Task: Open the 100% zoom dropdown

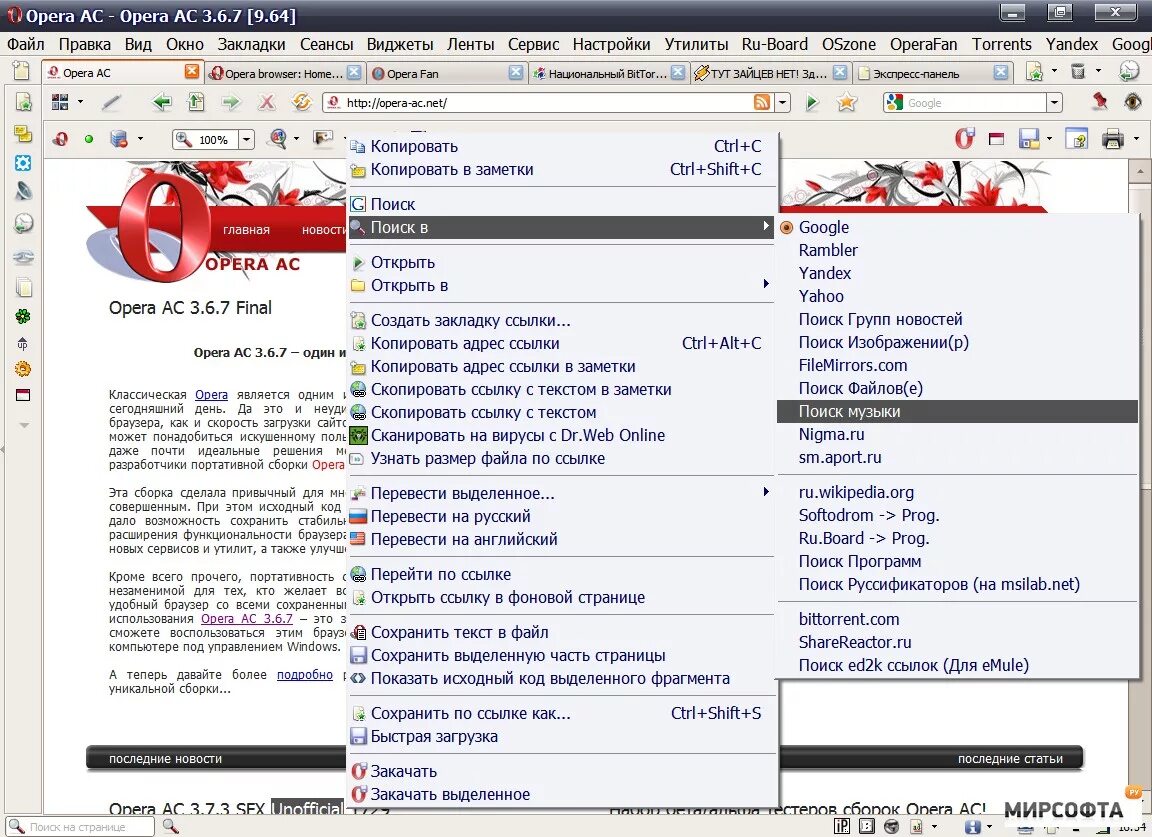Action: (246, 139)
